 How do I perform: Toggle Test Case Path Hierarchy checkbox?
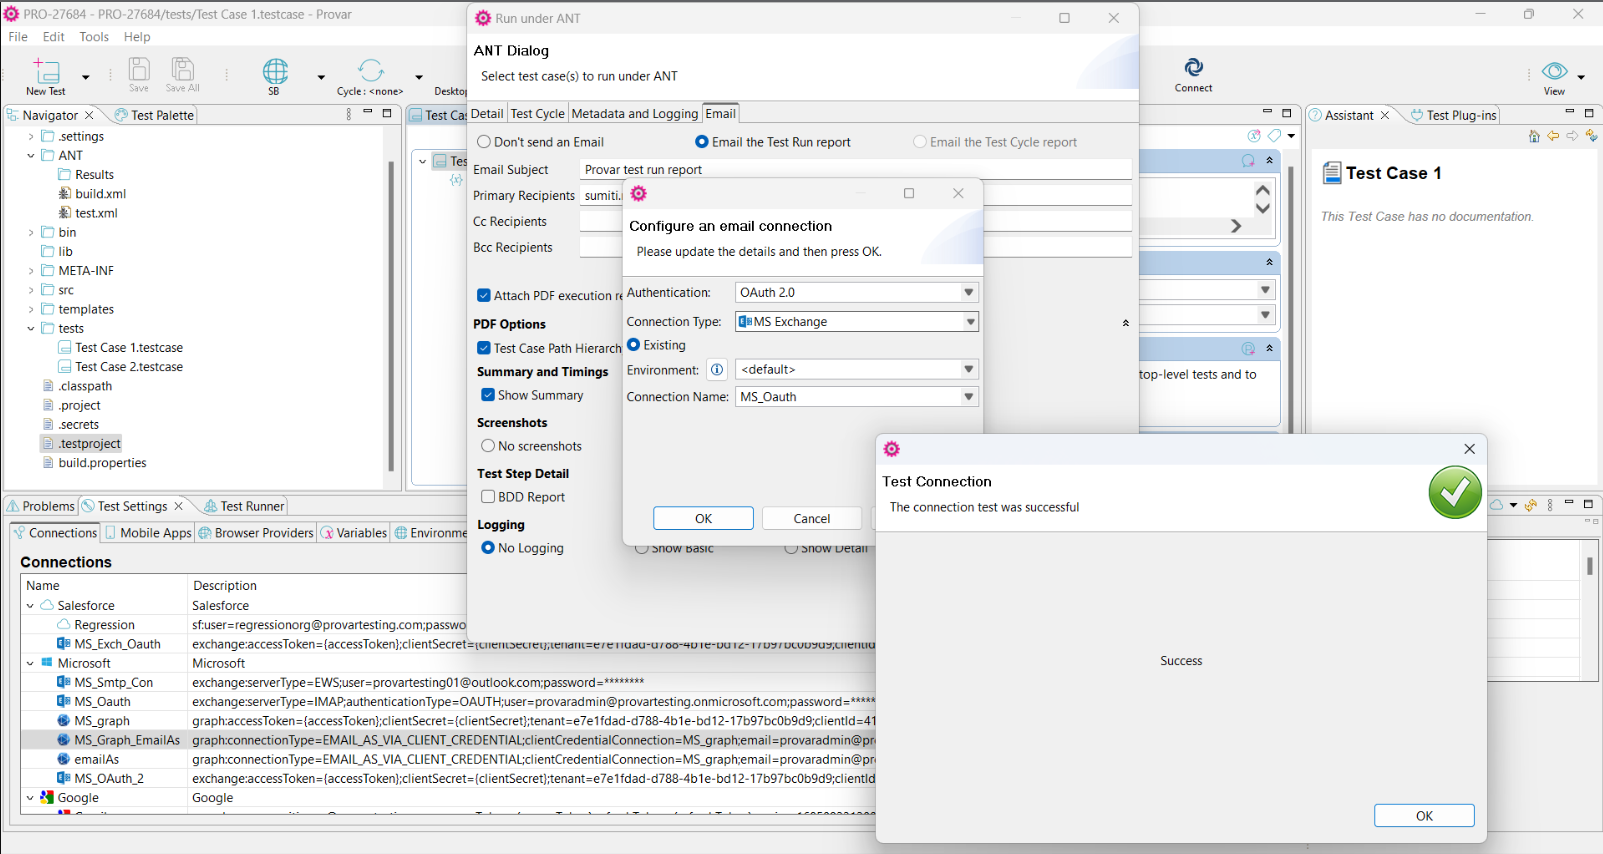click(x=484, y=348)
